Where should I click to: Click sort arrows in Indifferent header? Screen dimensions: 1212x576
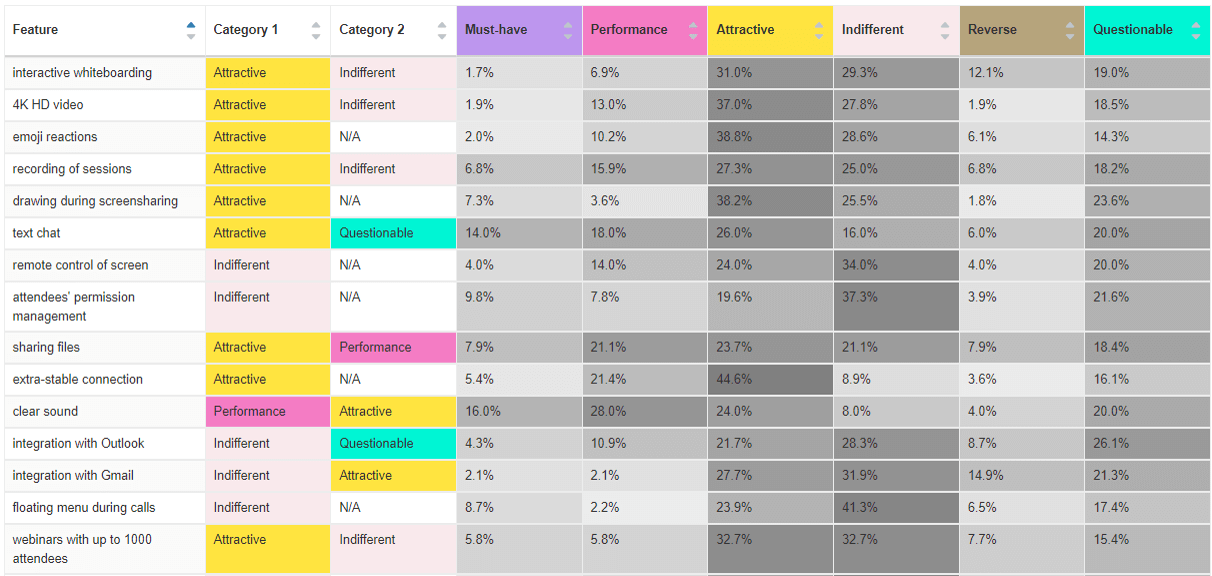point(945,30)
